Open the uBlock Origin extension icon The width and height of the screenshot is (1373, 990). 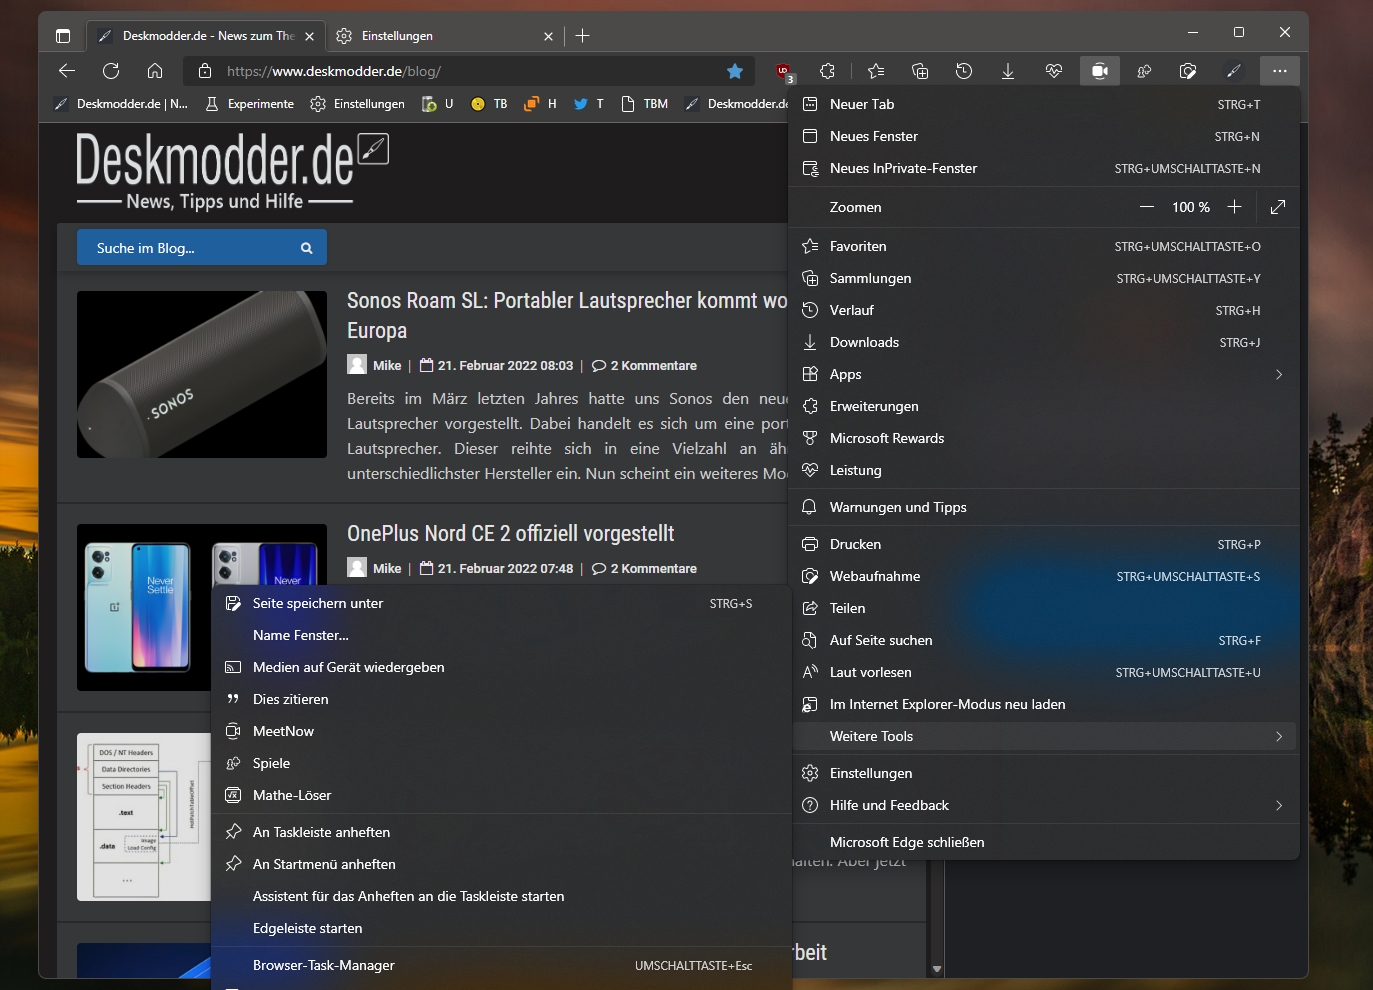click(x=784, y=71)
